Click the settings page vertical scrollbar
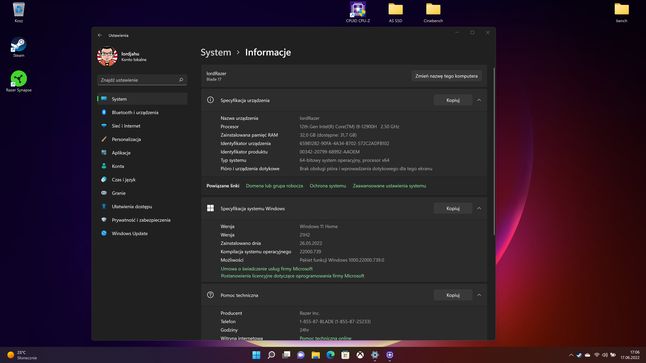The width and height of the screenshot is (646, 363). [x=494, y=152]
